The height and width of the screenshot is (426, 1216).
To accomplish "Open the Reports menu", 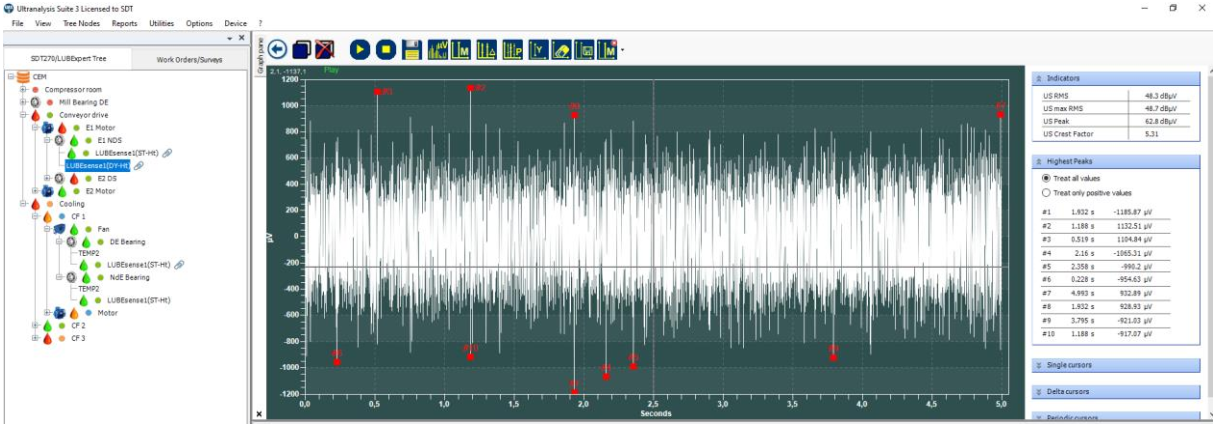I will pos(124,22).
